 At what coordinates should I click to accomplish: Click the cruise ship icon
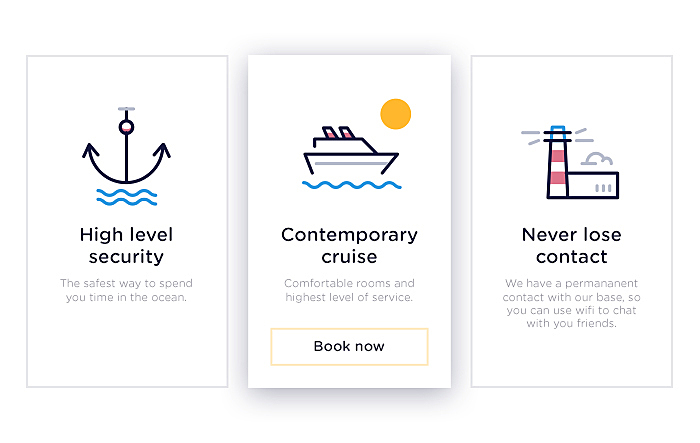click(x=351, y=151)
